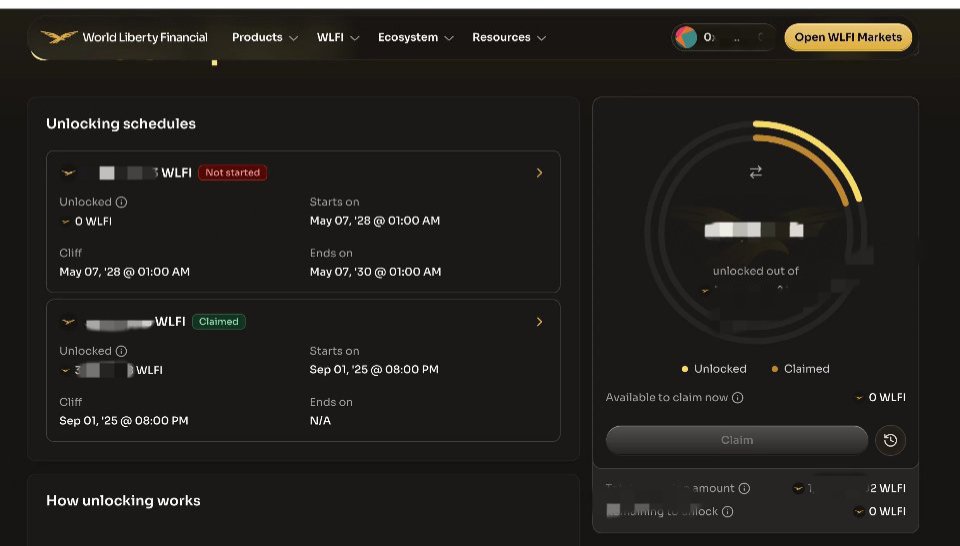Open the Products dropdown menu

coord(264,37)
